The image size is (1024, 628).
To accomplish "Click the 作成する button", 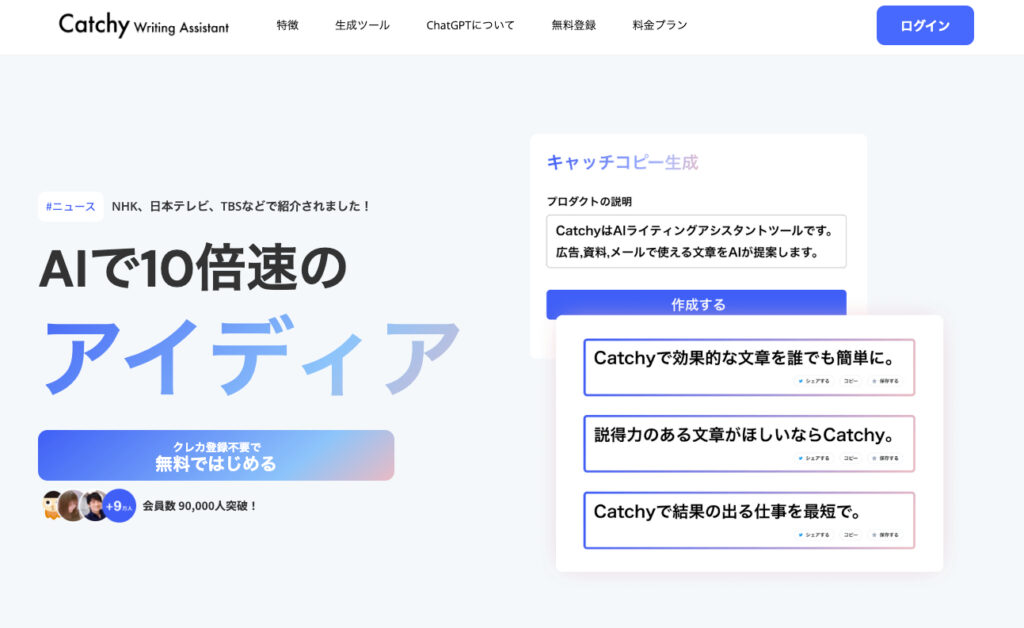I will 696,304.
